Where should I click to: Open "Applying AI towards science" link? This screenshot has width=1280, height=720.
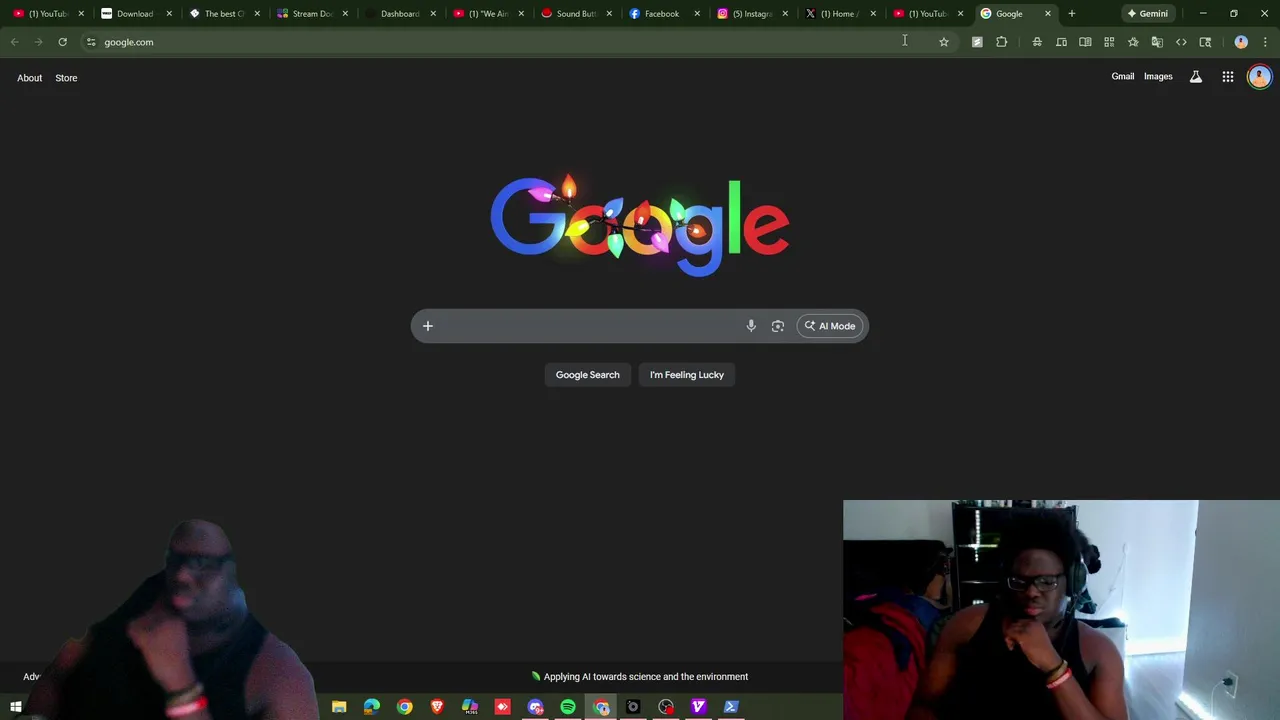(x=640, y=677)
